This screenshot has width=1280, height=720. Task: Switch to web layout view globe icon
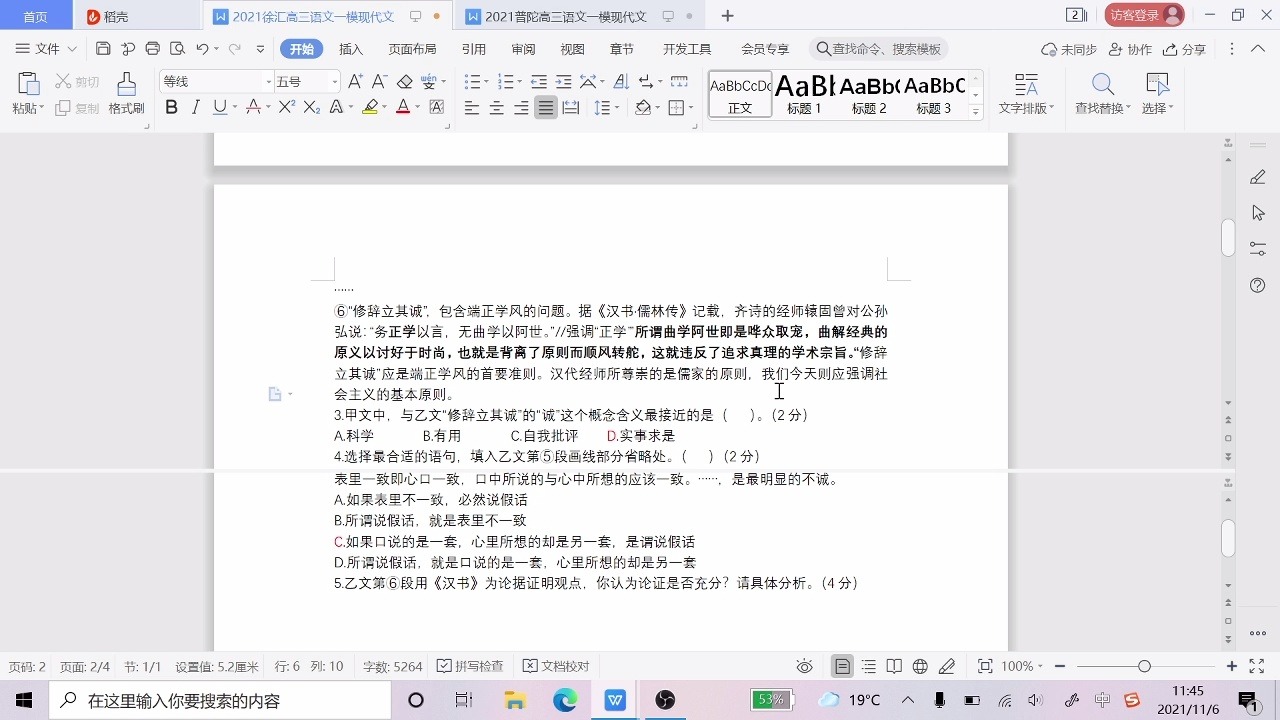[920, 666]
